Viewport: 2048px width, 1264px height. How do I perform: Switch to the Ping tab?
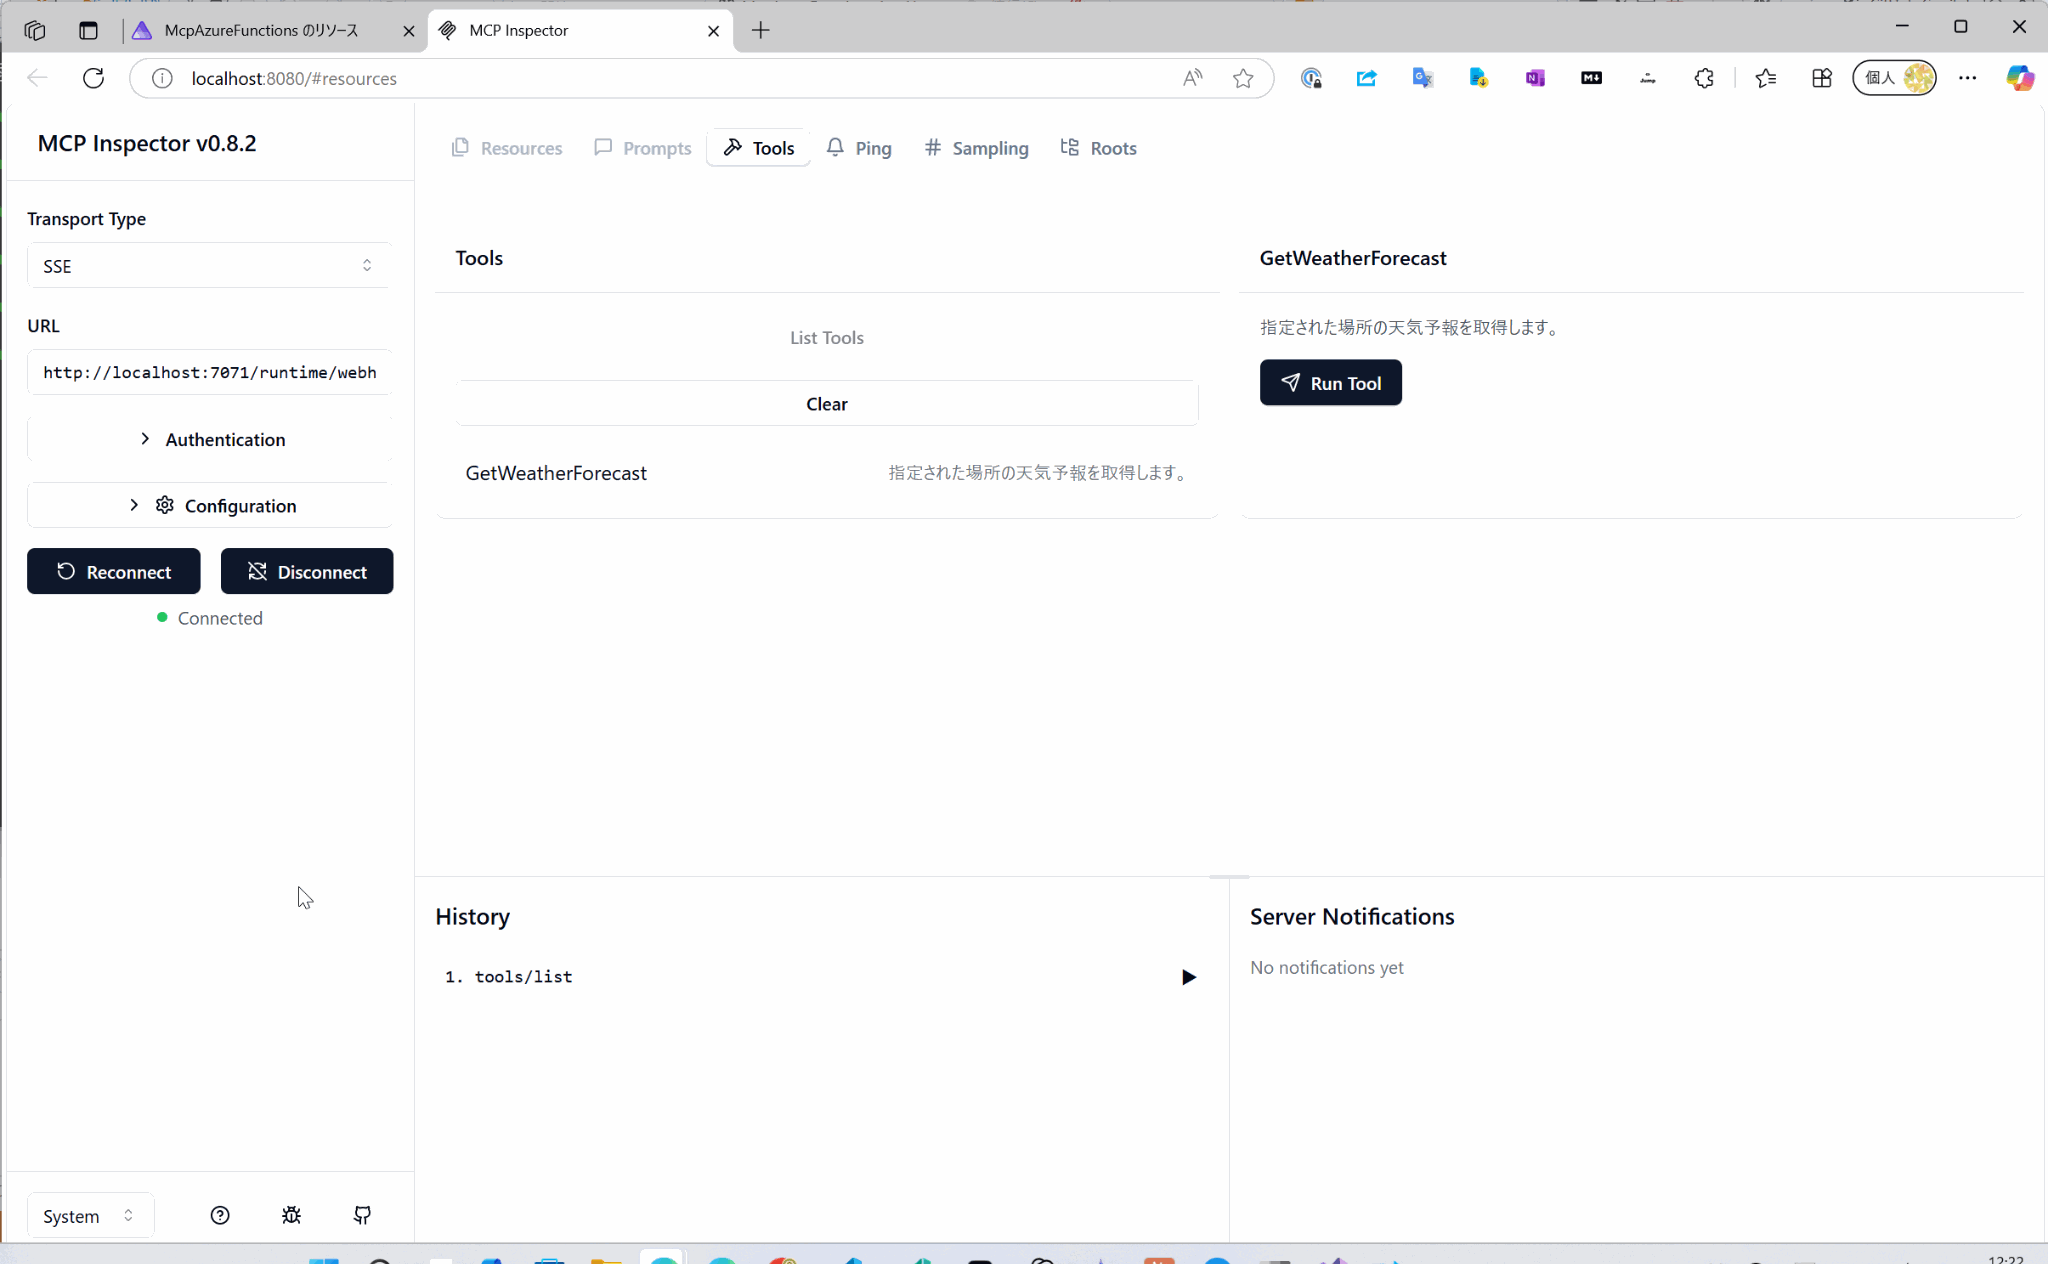click(x=859, y=148)
